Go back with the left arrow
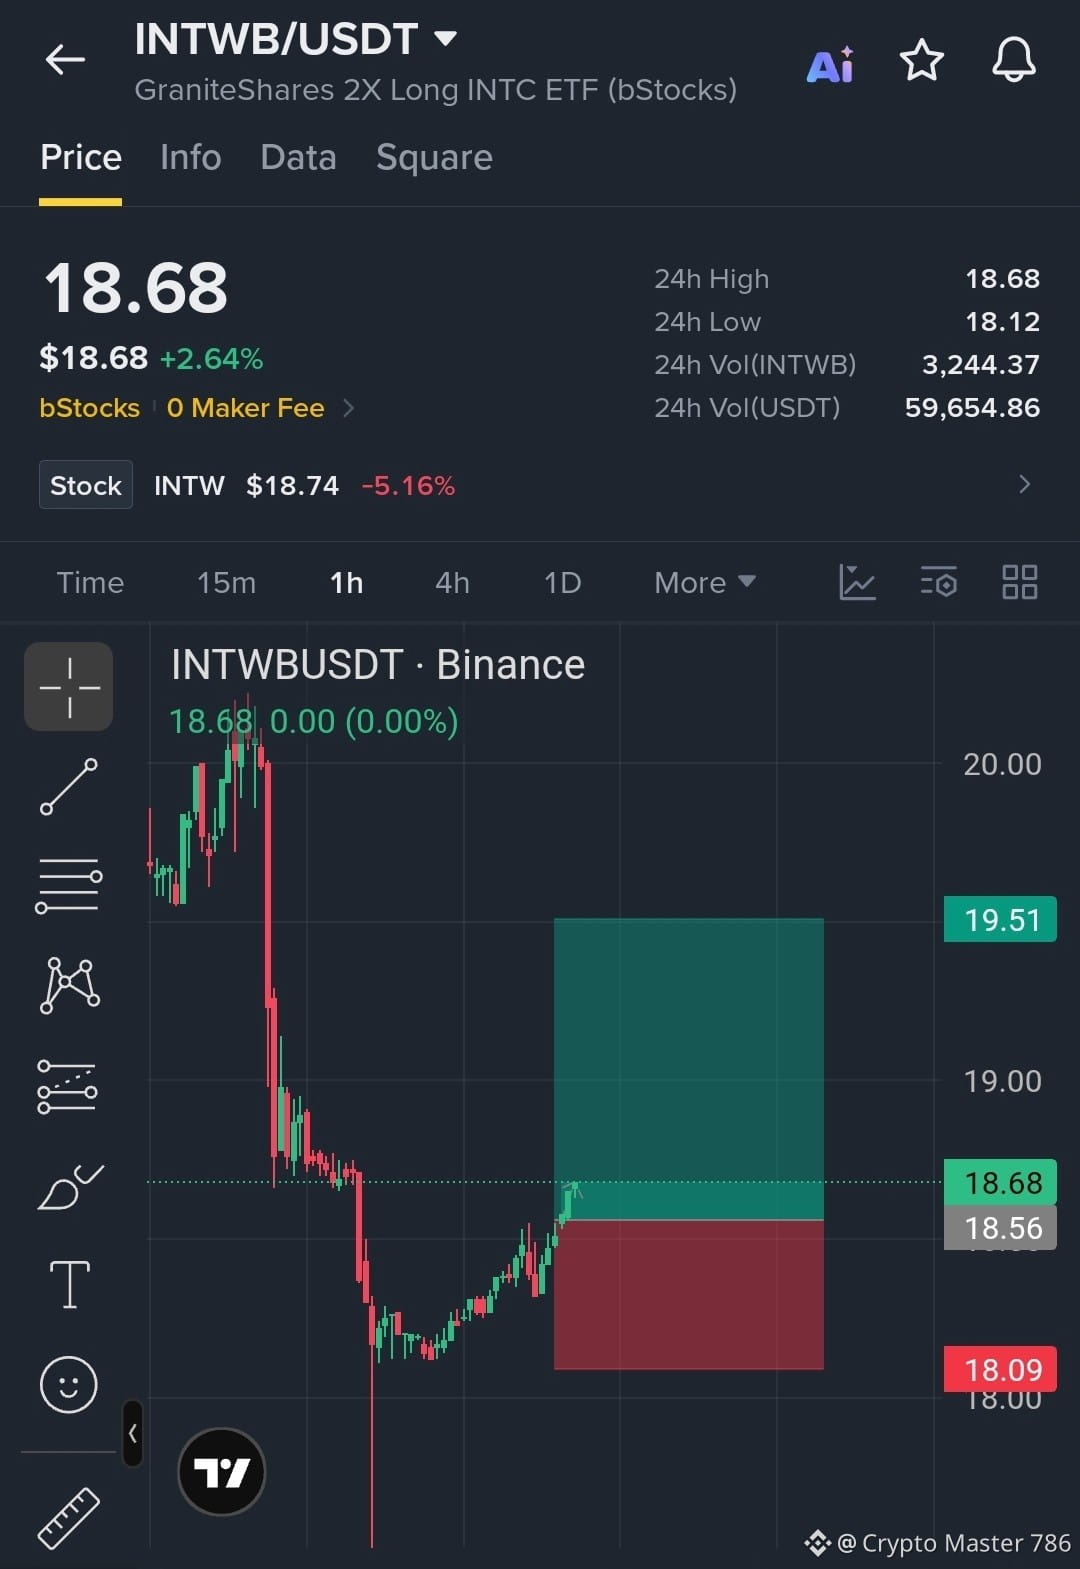1080x1569 pixels. 65,60
